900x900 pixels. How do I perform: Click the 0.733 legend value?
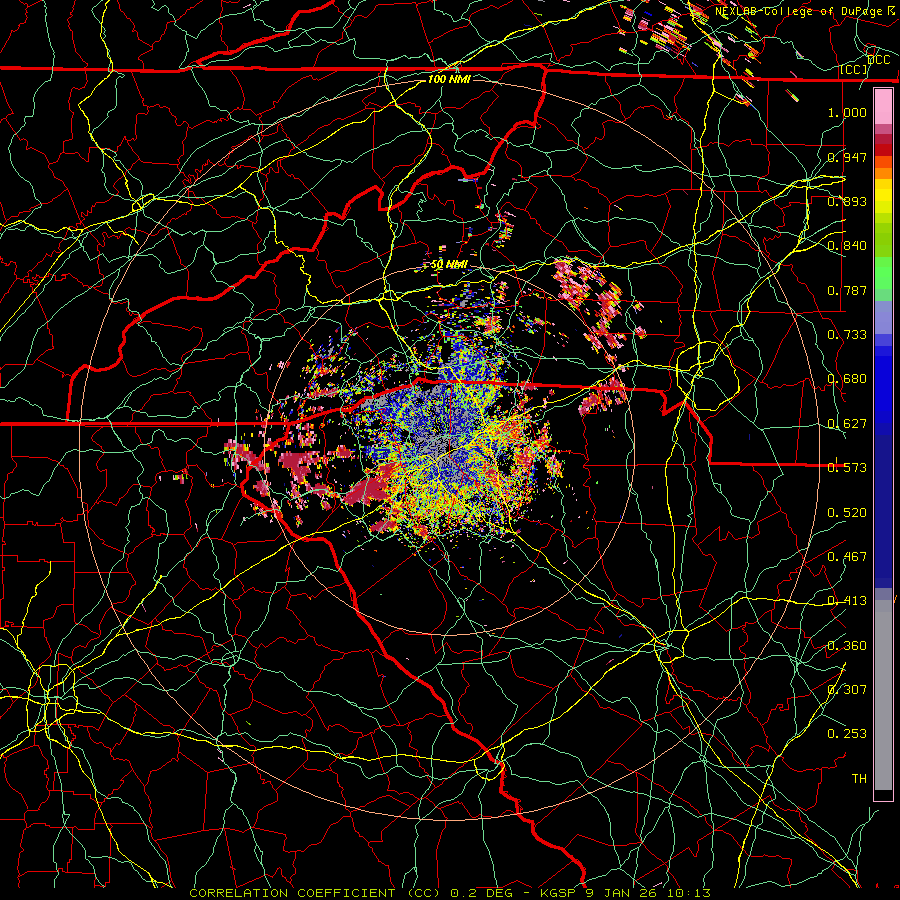[x=847, y=335]
